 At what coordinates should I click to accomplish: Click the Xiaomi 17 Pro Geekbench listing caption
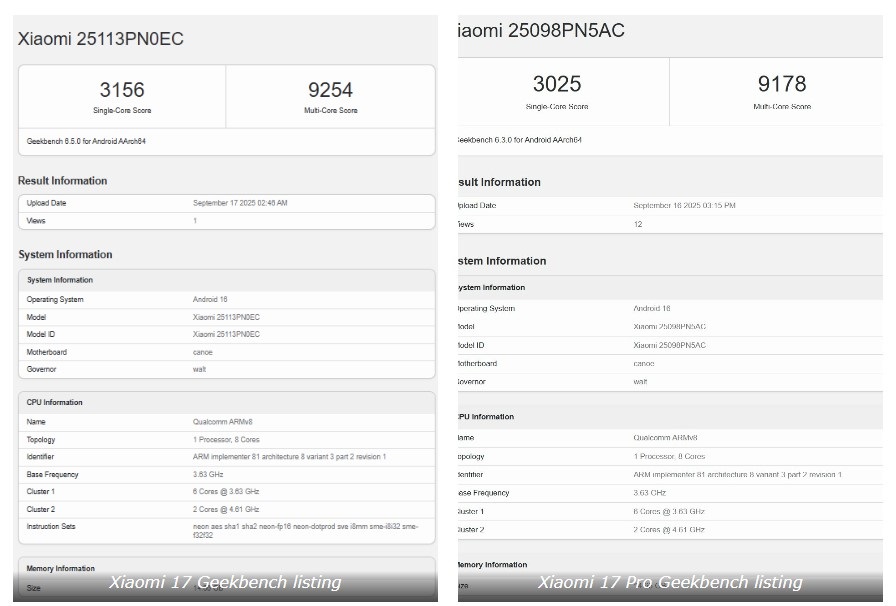coord(670,582)
